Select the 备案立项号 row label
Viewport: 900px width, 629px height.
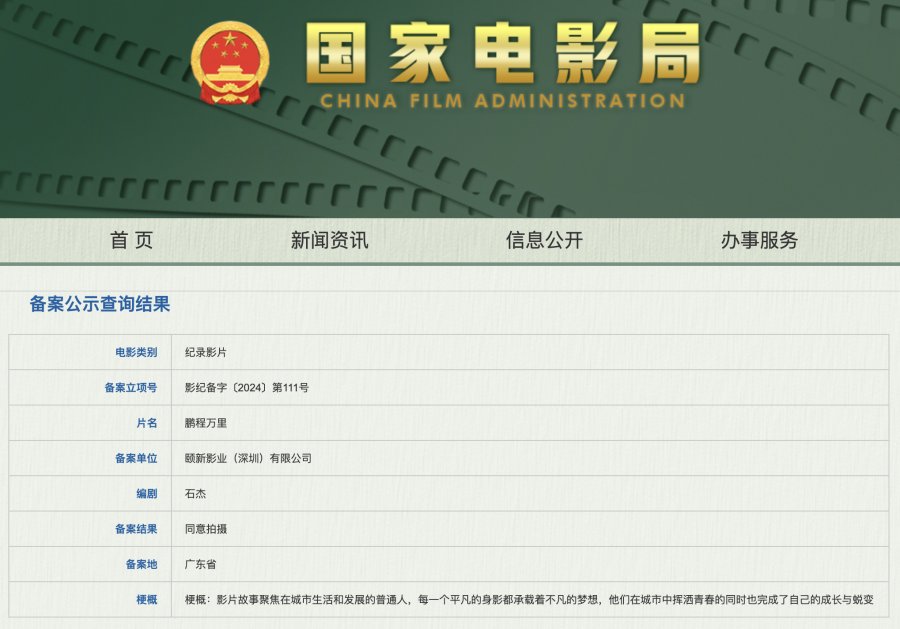coord(131,387)
